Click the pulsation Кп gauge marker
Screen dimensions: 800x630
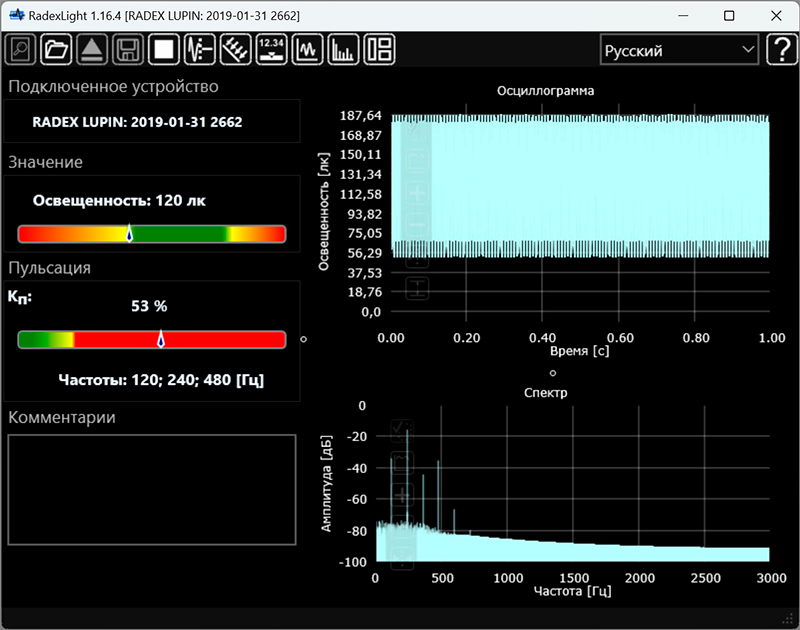161,340
